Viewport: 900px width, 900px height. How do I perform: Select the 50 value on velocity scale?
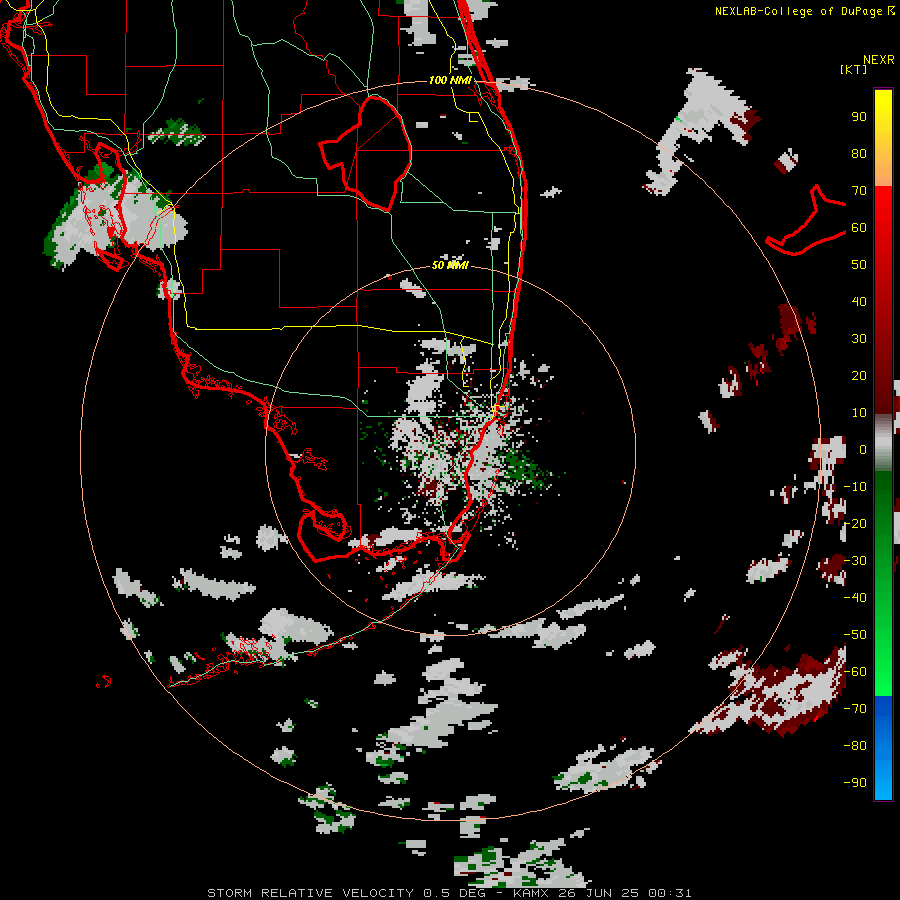[859, 265]
